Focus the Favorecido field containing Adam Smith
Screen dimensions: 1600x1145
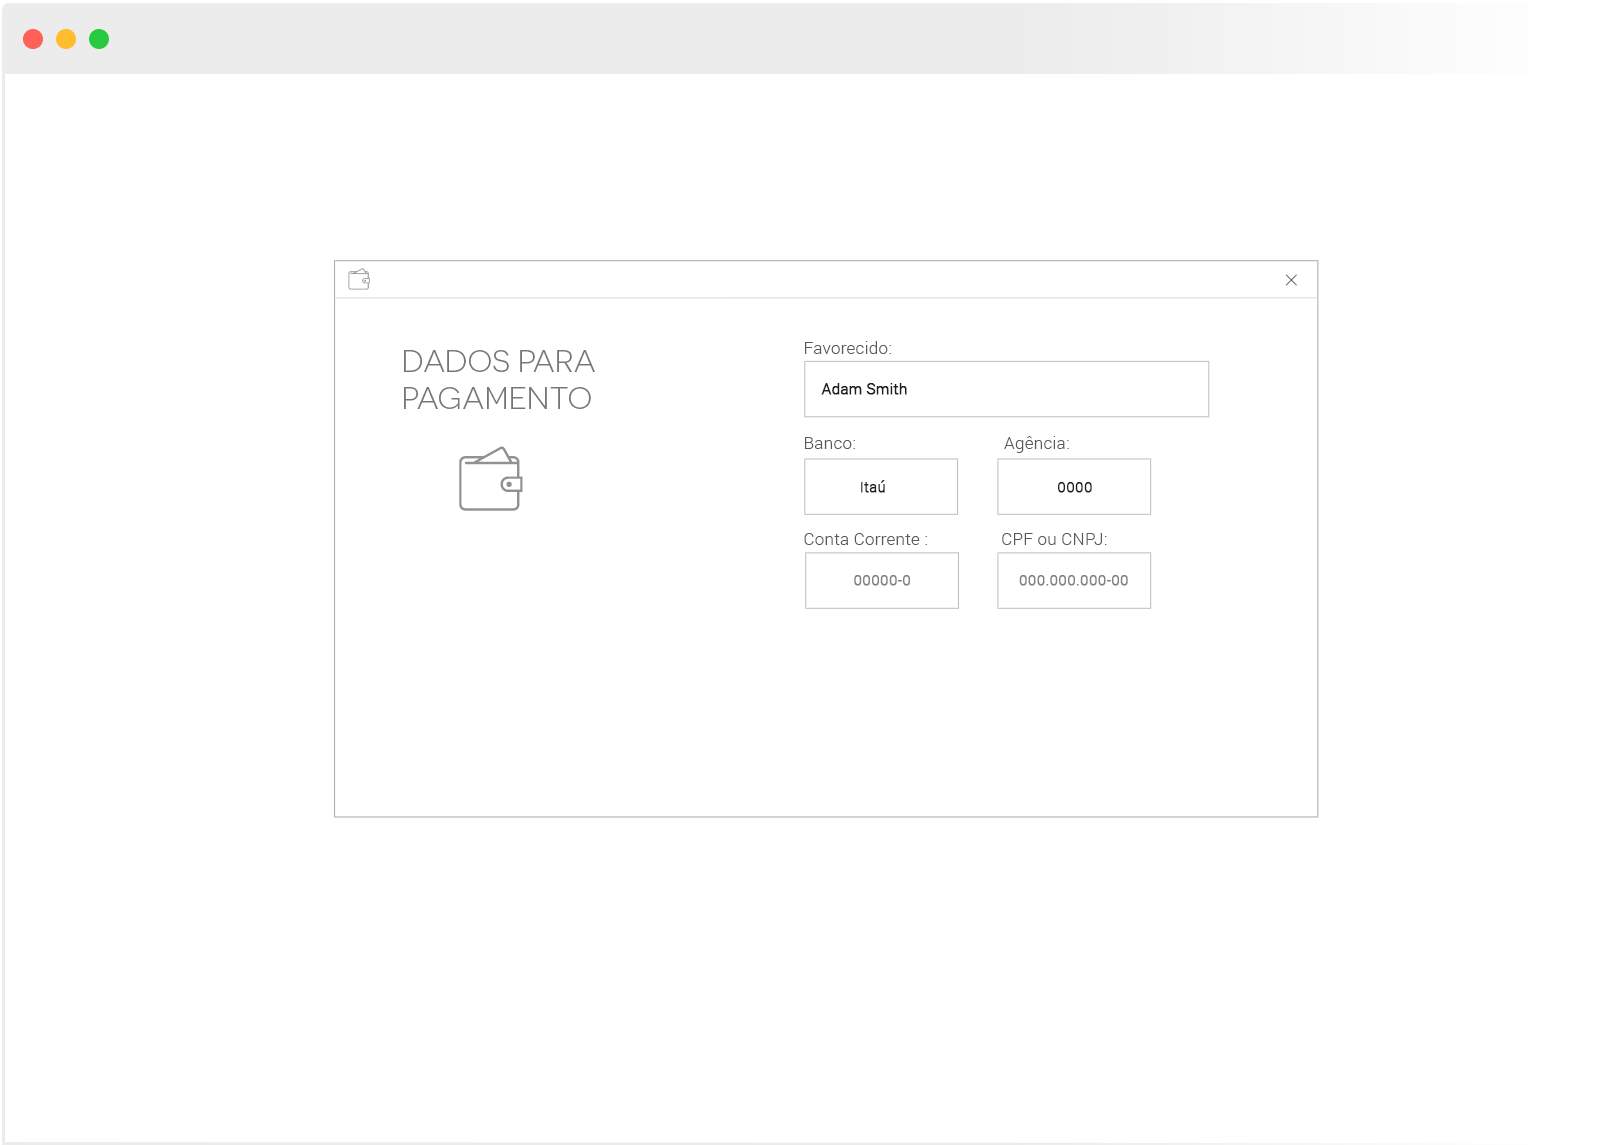pyautogui.click(x=1006, y=389)
